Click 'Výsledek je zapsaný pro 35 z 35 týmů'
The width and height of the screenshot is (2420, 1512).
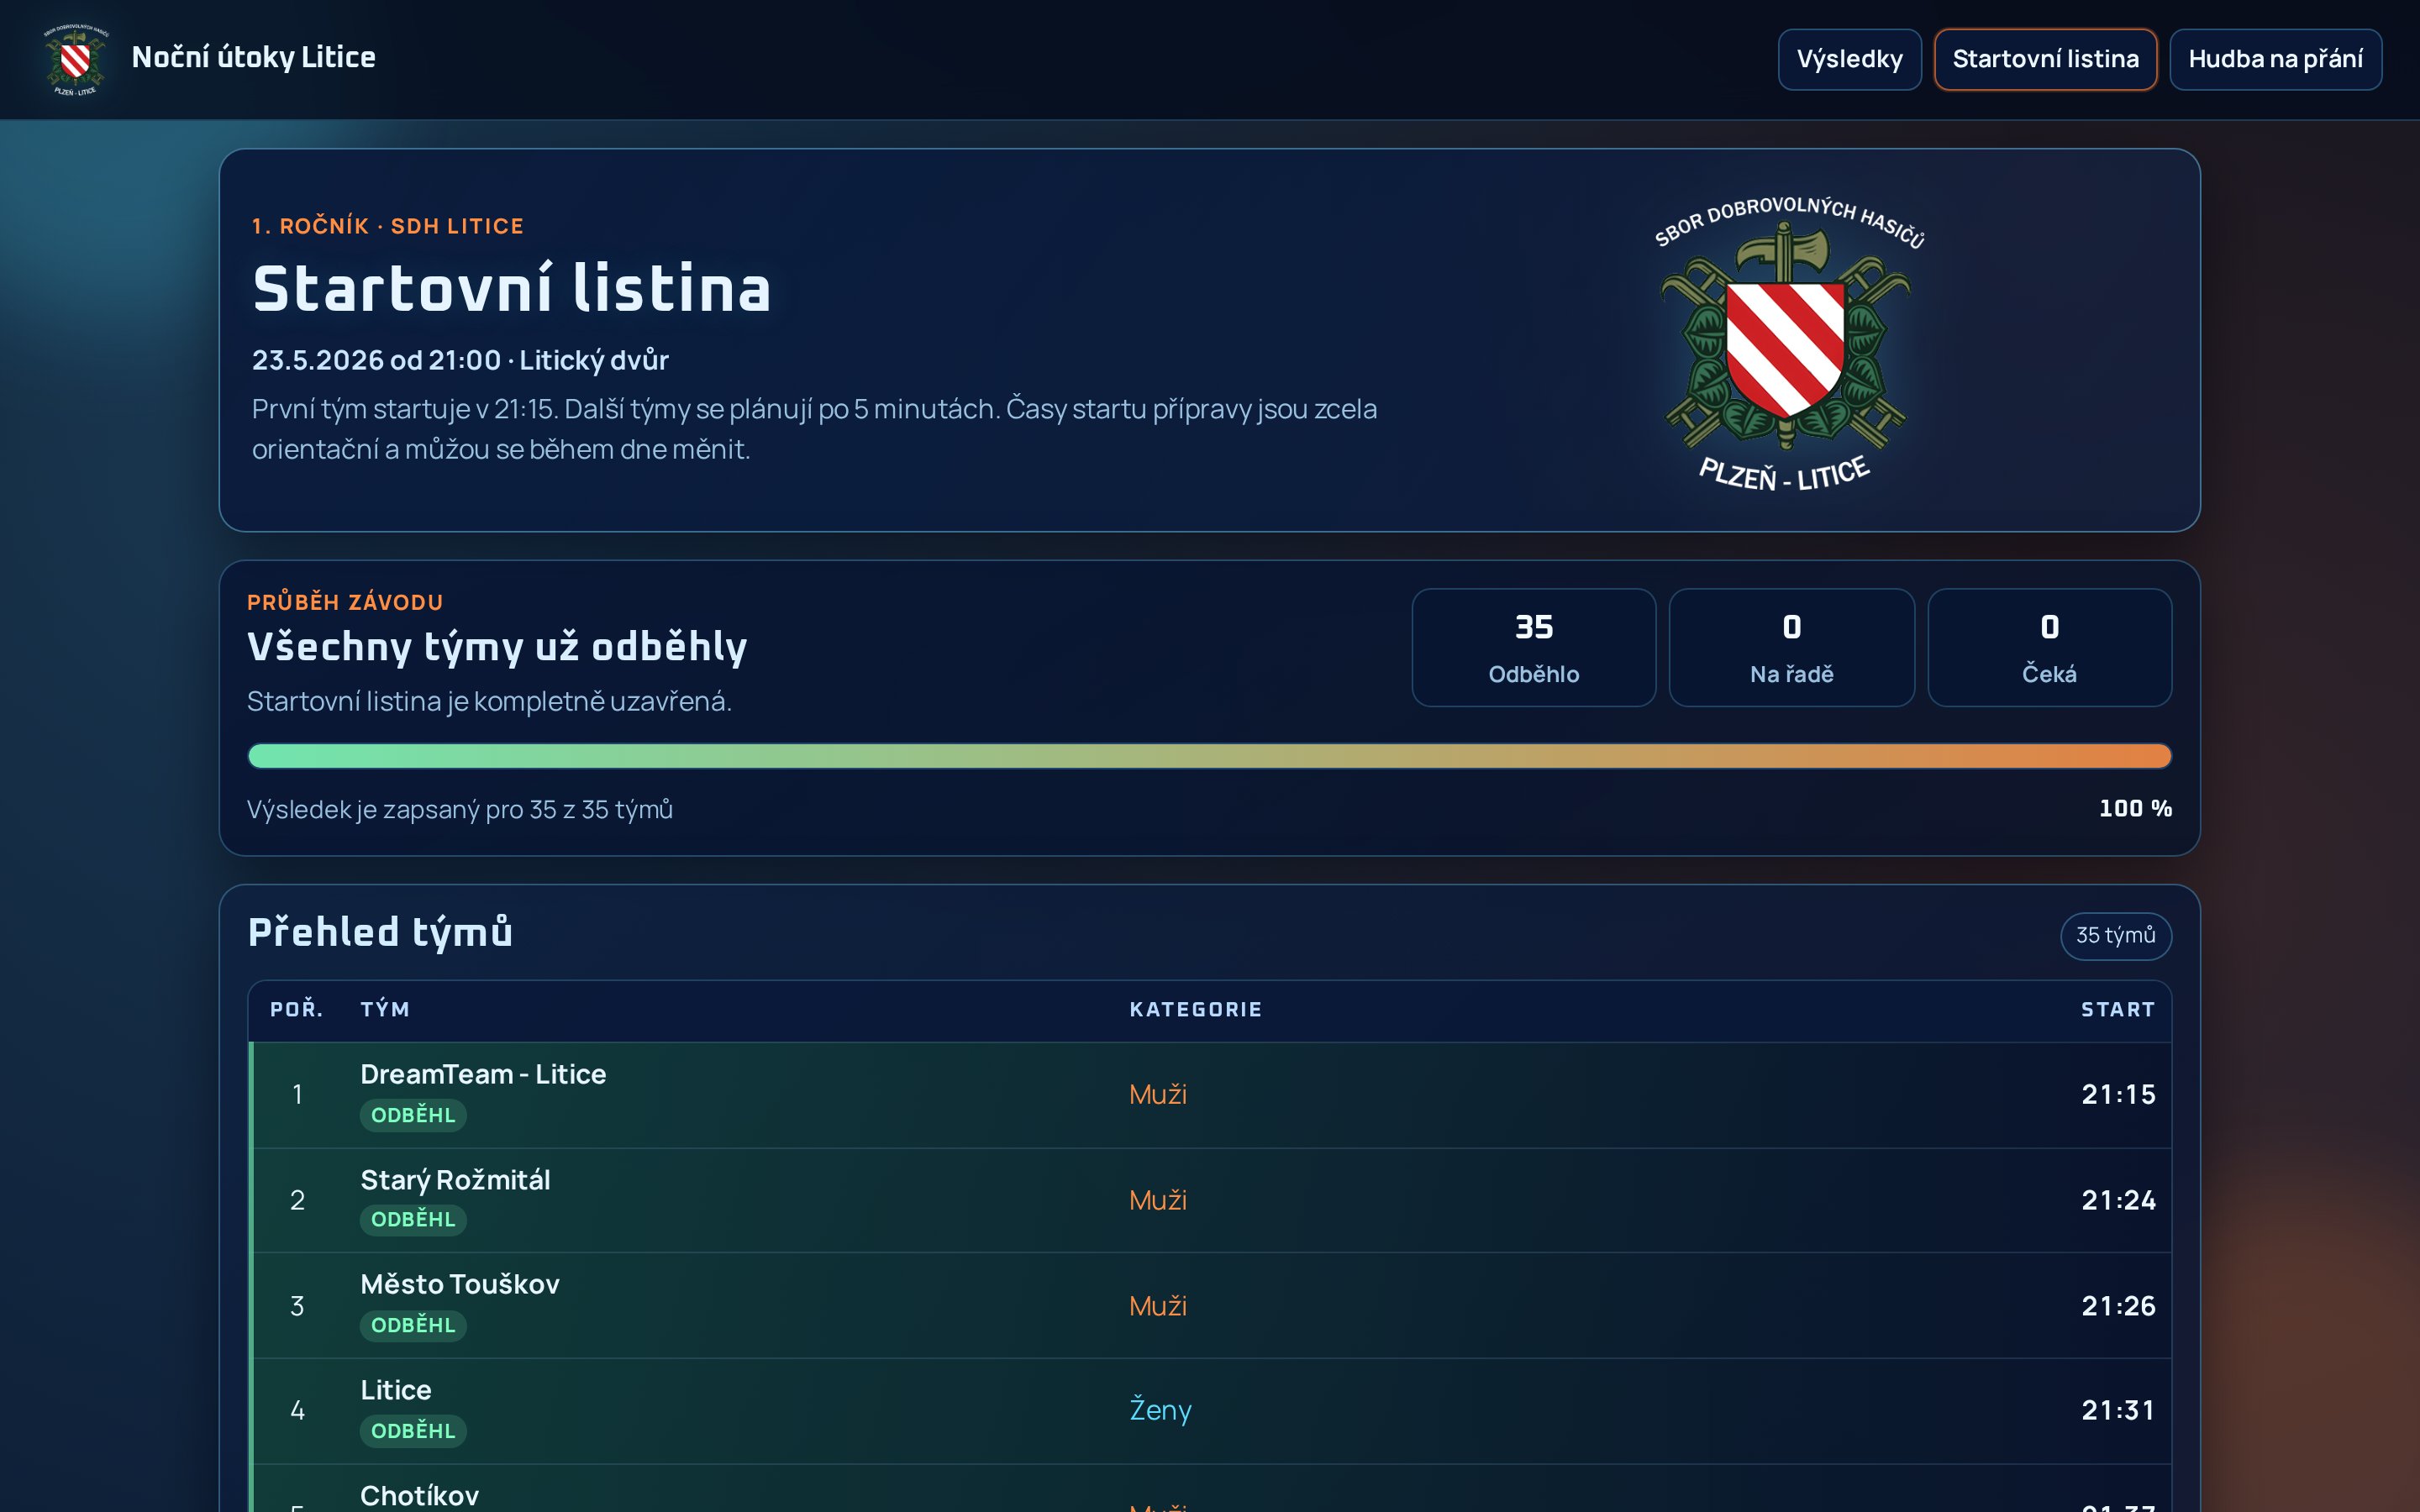coord(460,809)
